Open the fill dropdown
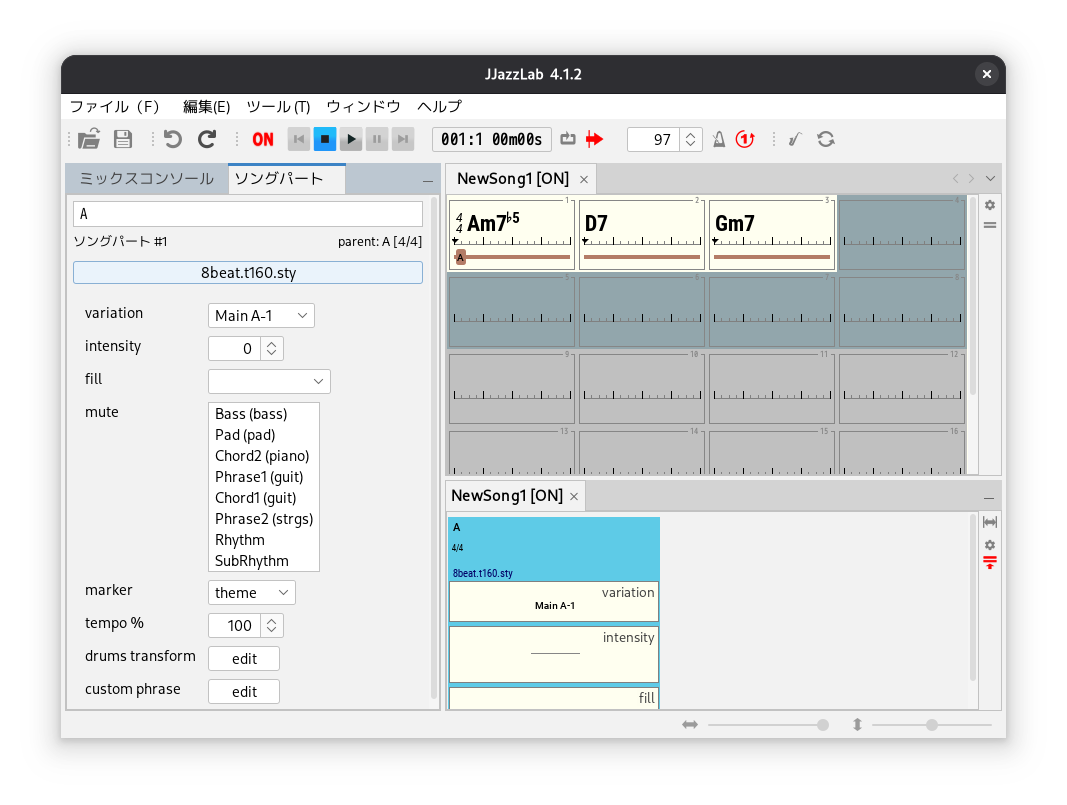1067x805 pixels. point(269,382)
